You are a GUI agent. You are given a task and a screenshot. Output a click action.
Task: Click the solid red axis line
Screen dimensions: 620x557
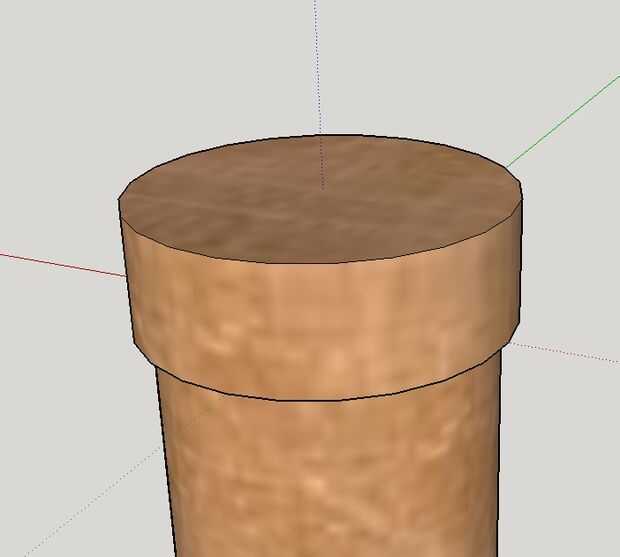pyautogui.click(x=61, y=264)
